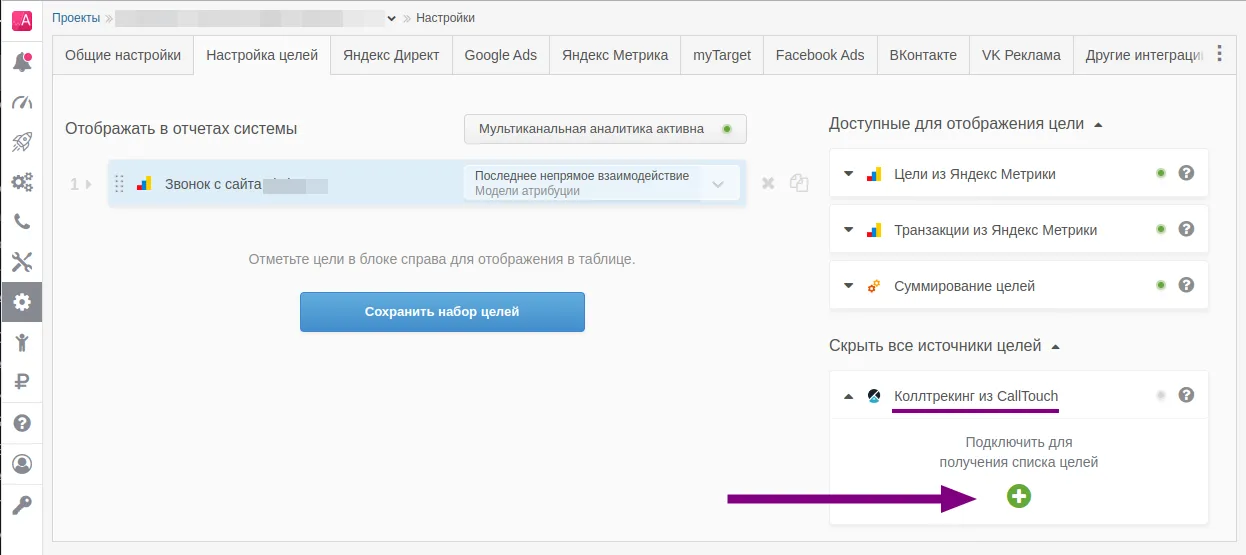Switch to Общие настройки tab
Viewport: 1246px width, 555px height.
pyautogui.click(x=123, y=55)
